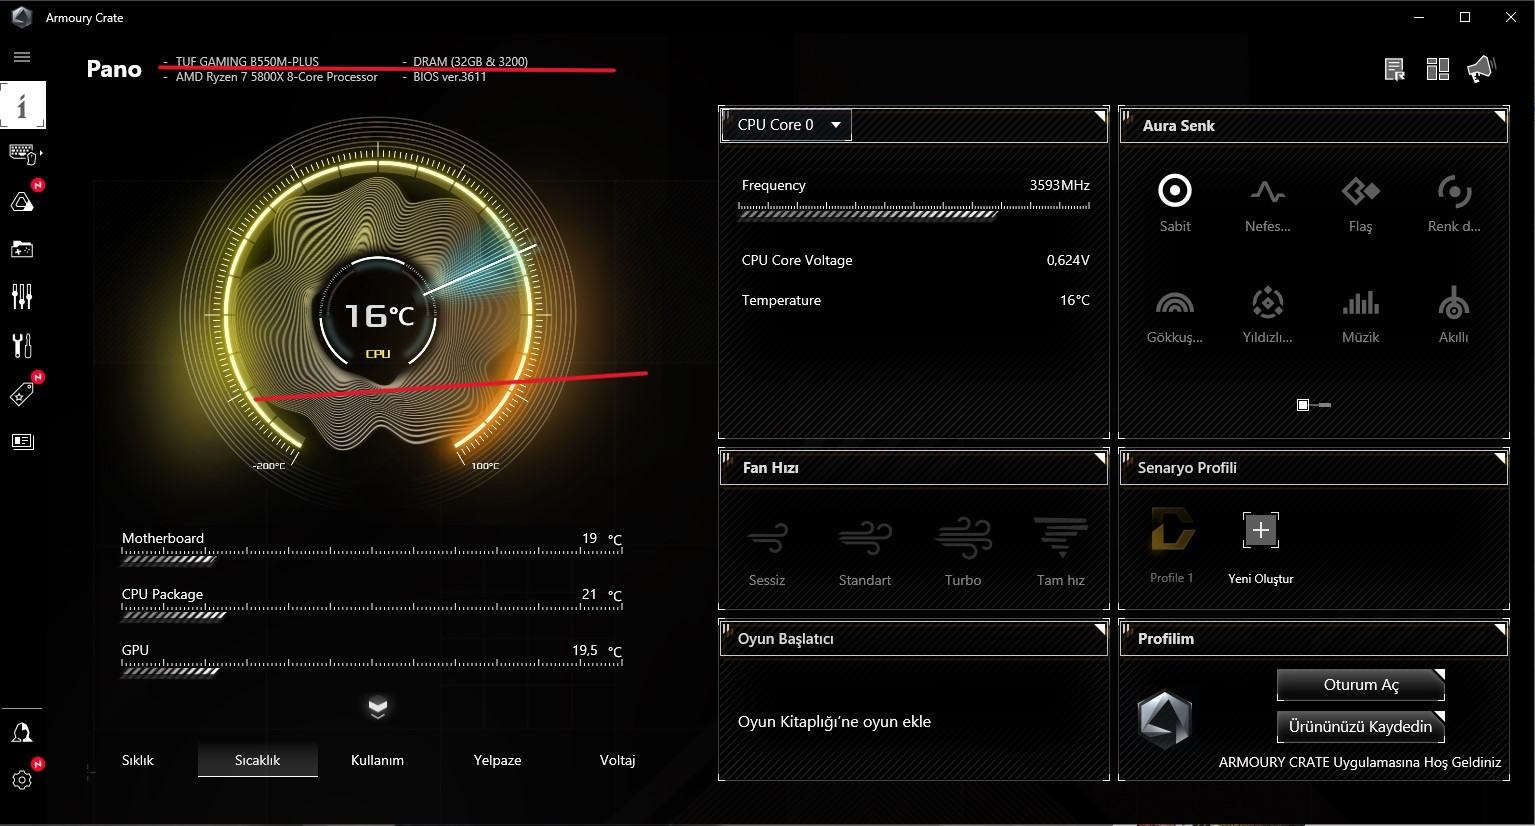Viewport: 1535px width, 826px height.
Task: Click the GPU temperature bar
Action: (372, 667)
